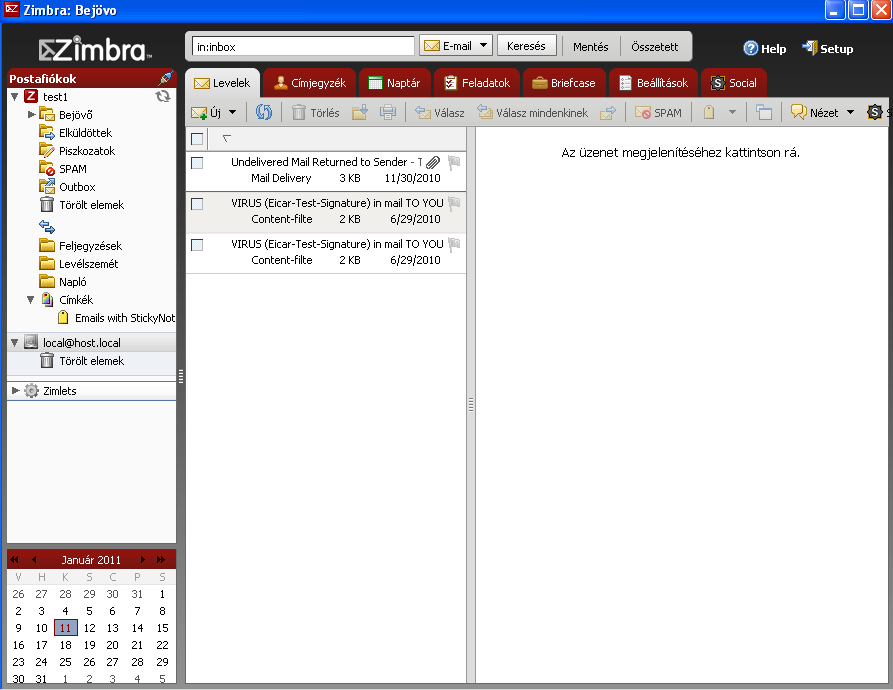The width and height of the screenshot is (893, 690).
Task: Click the New message envelope icon
Action: [199, 113]
